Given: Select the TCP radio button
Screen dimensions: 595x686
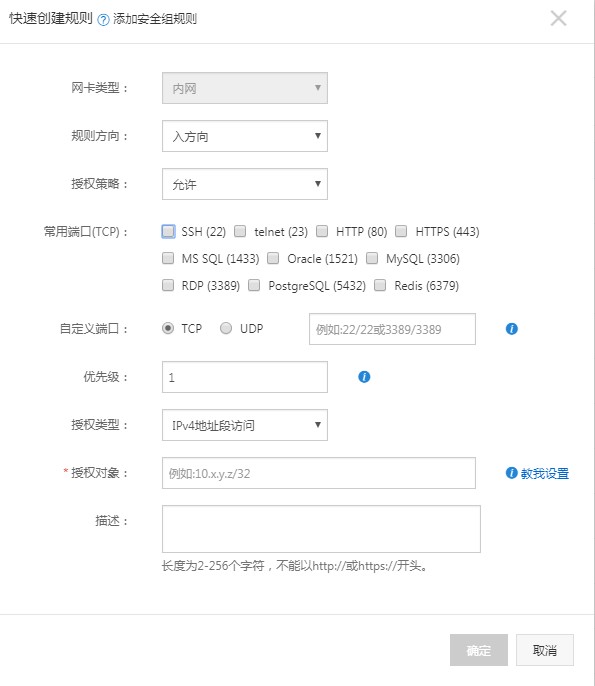Looking at the screenshot, I should [168, 328].
